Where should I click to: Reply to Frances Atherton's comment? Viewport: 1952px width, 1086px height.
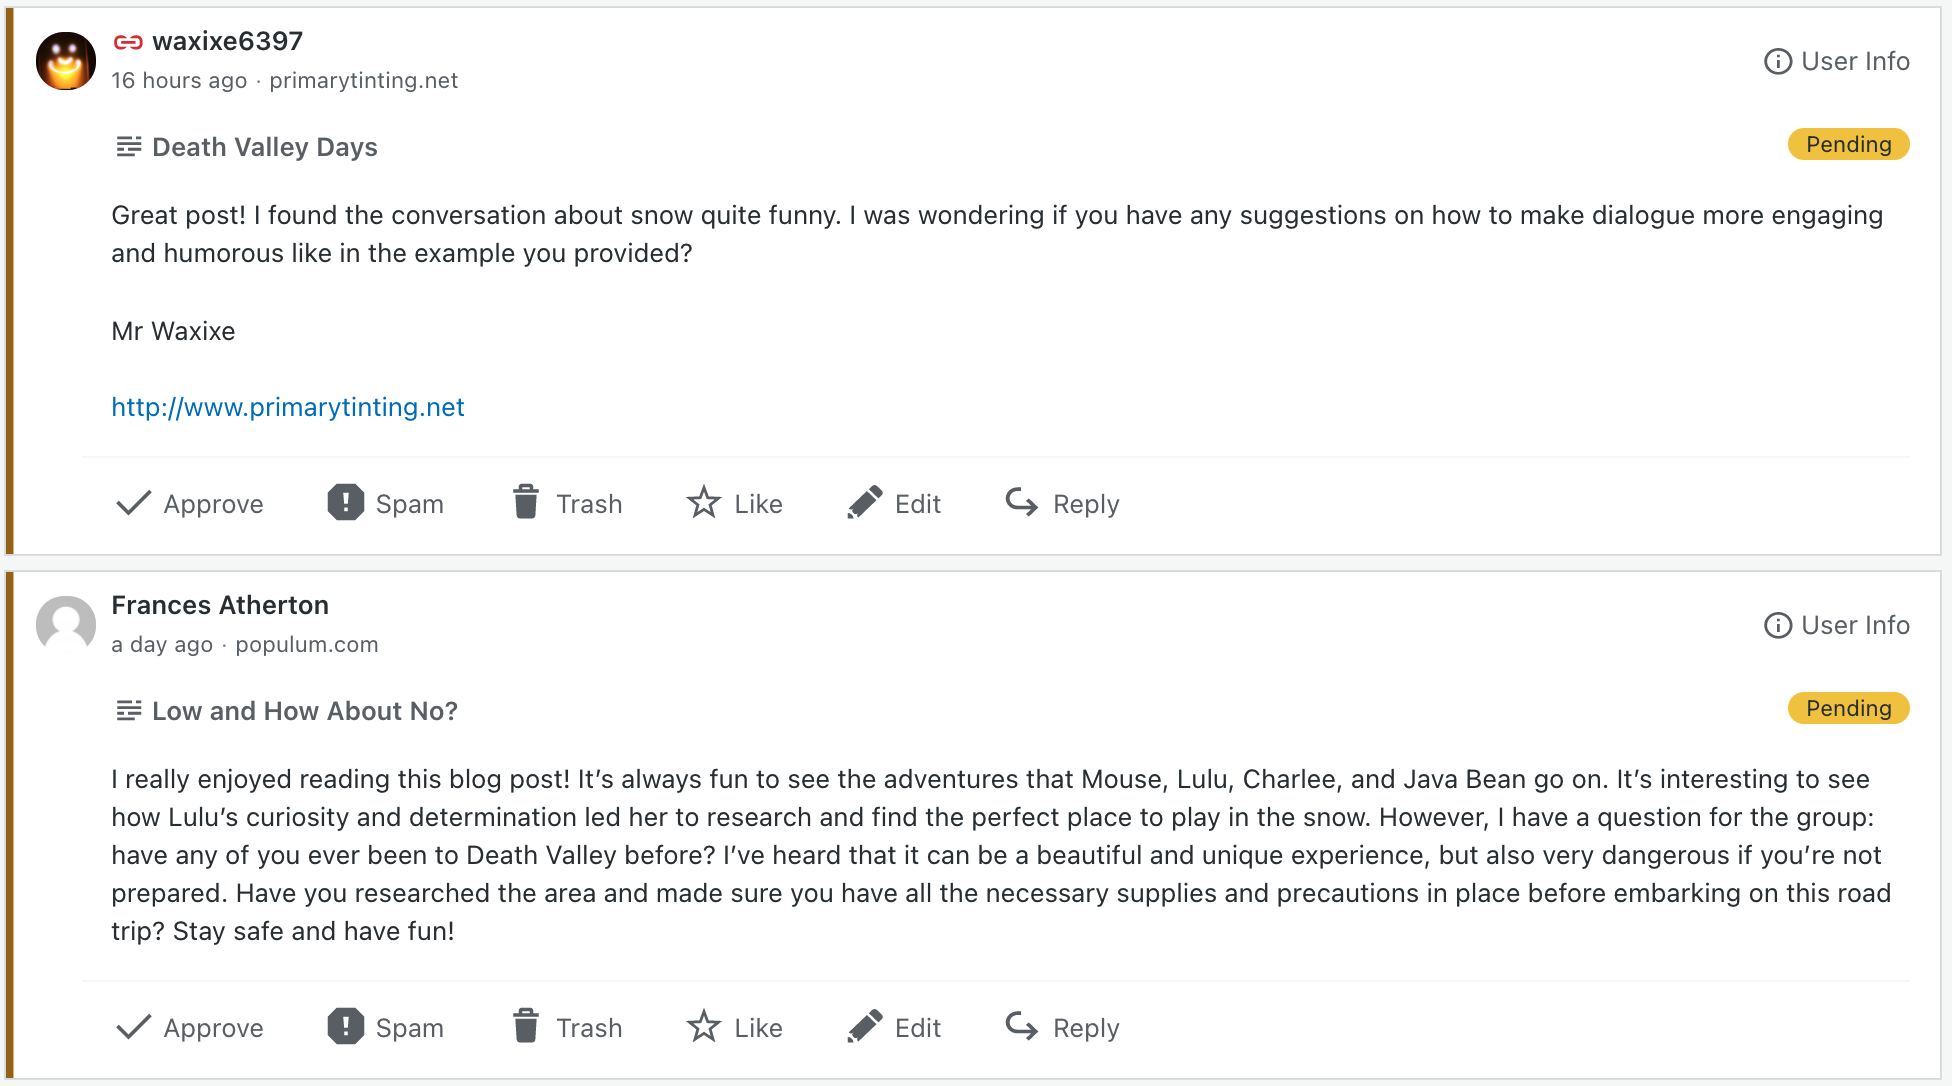click(x=1062, y=1028)
